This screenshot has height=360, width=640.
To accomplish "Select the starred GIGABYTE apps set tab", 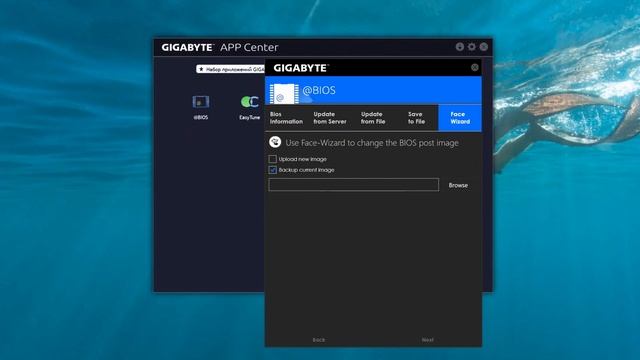I will click(x=231, y=69).
